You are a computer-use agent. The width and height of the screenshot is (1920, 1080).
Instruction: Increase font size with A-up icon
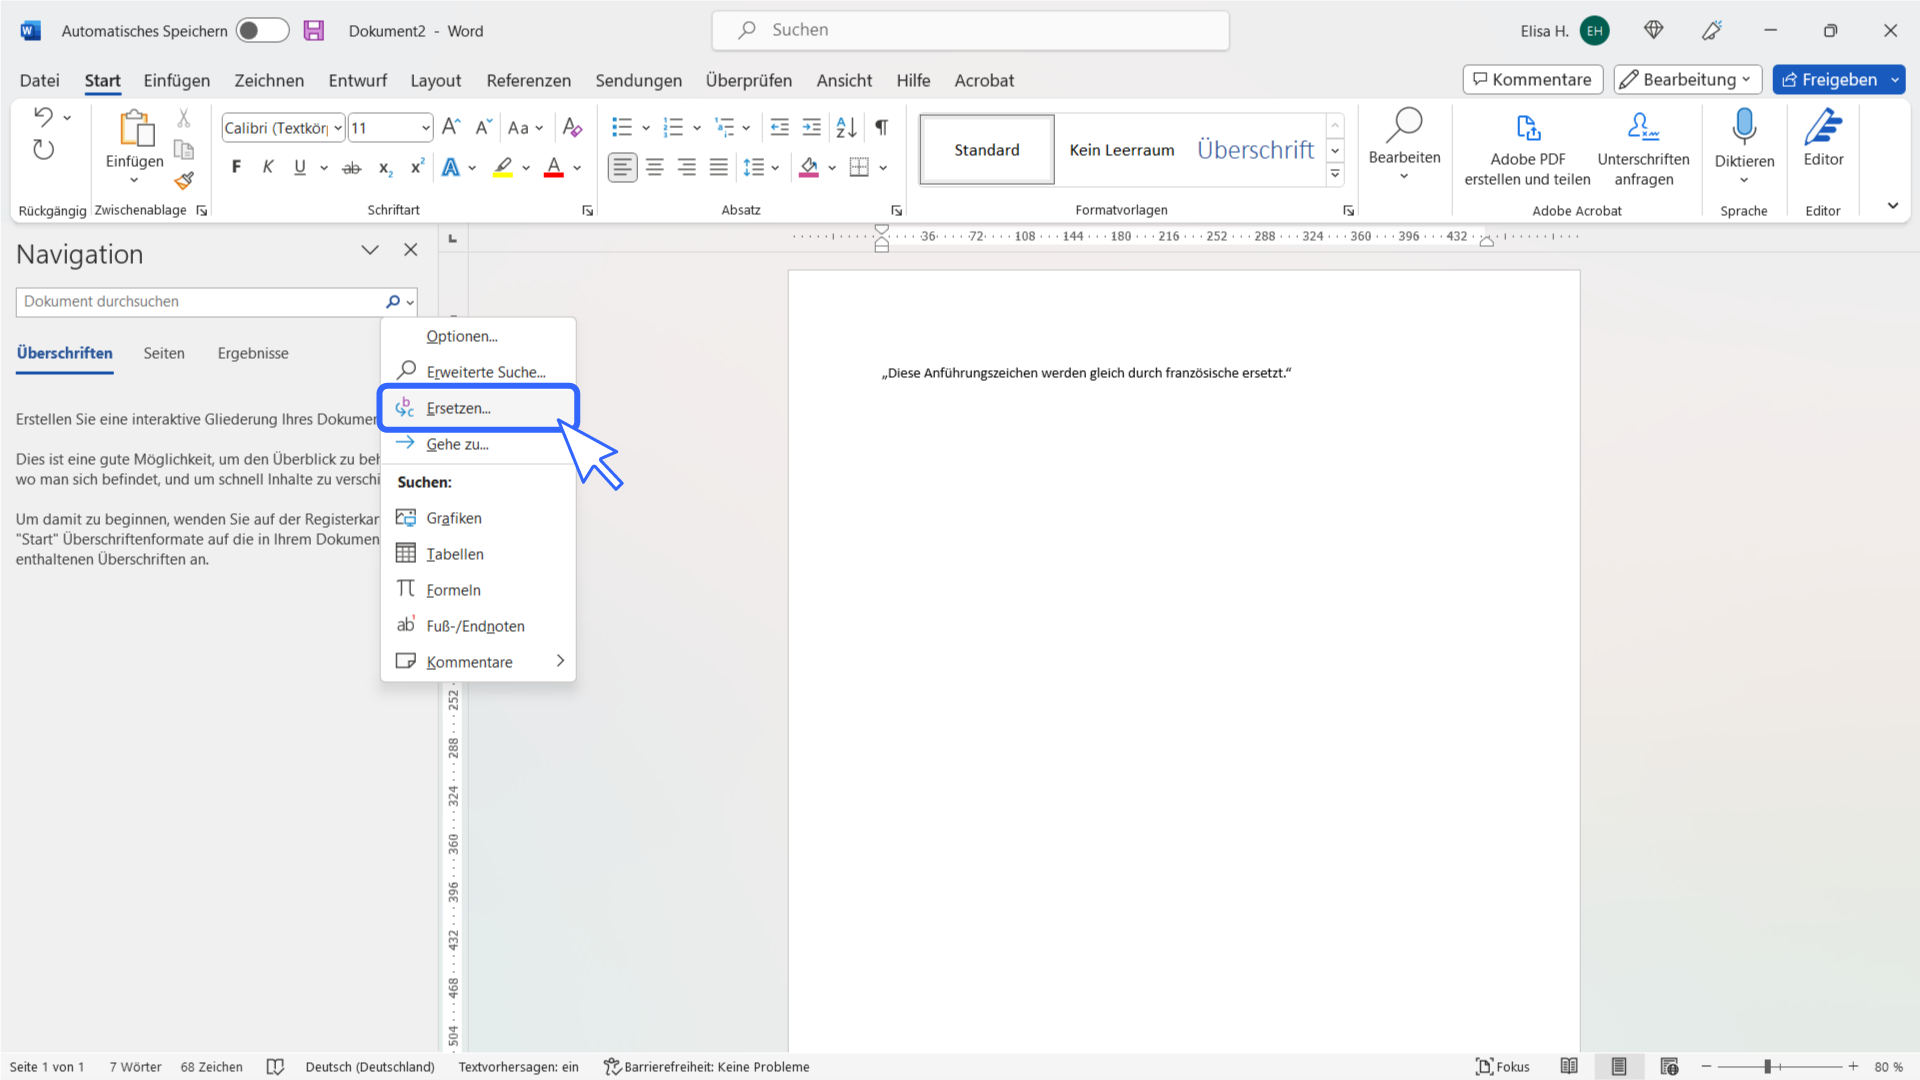451,127
